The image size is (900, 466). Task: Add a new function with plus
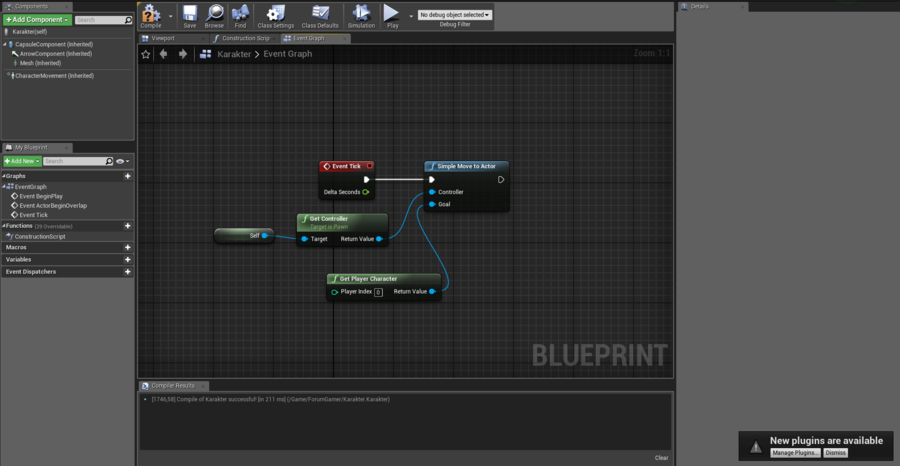[127, 226]
